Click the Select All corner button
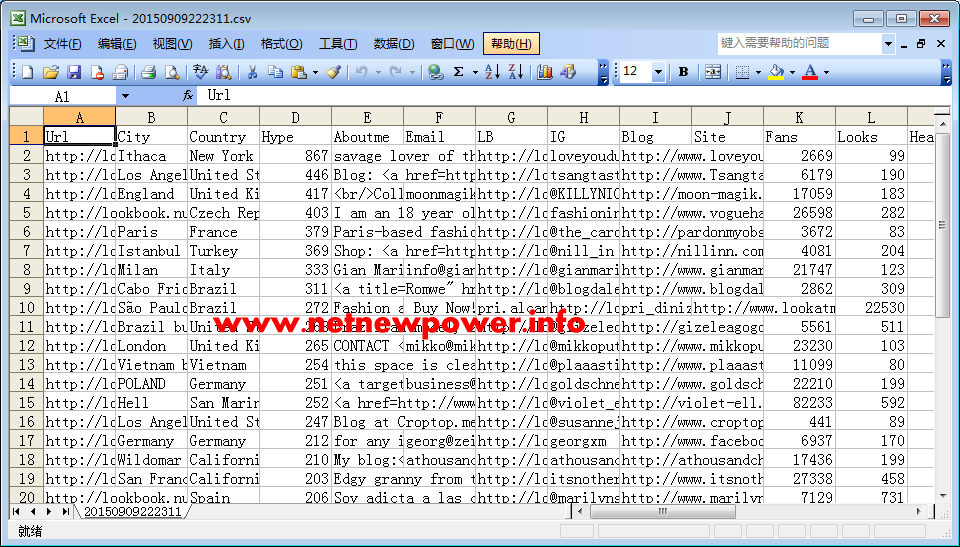 [26, 117]
